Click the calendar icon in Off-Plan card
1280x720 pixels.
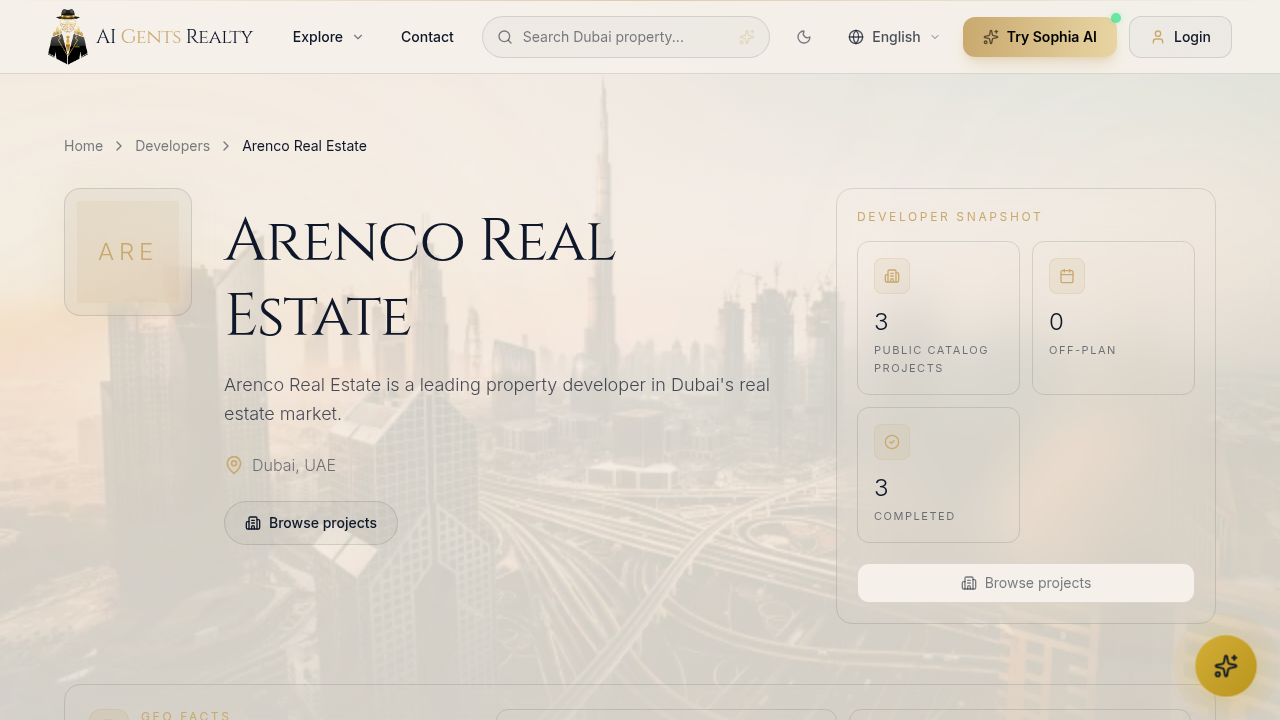pos(1067,276)
